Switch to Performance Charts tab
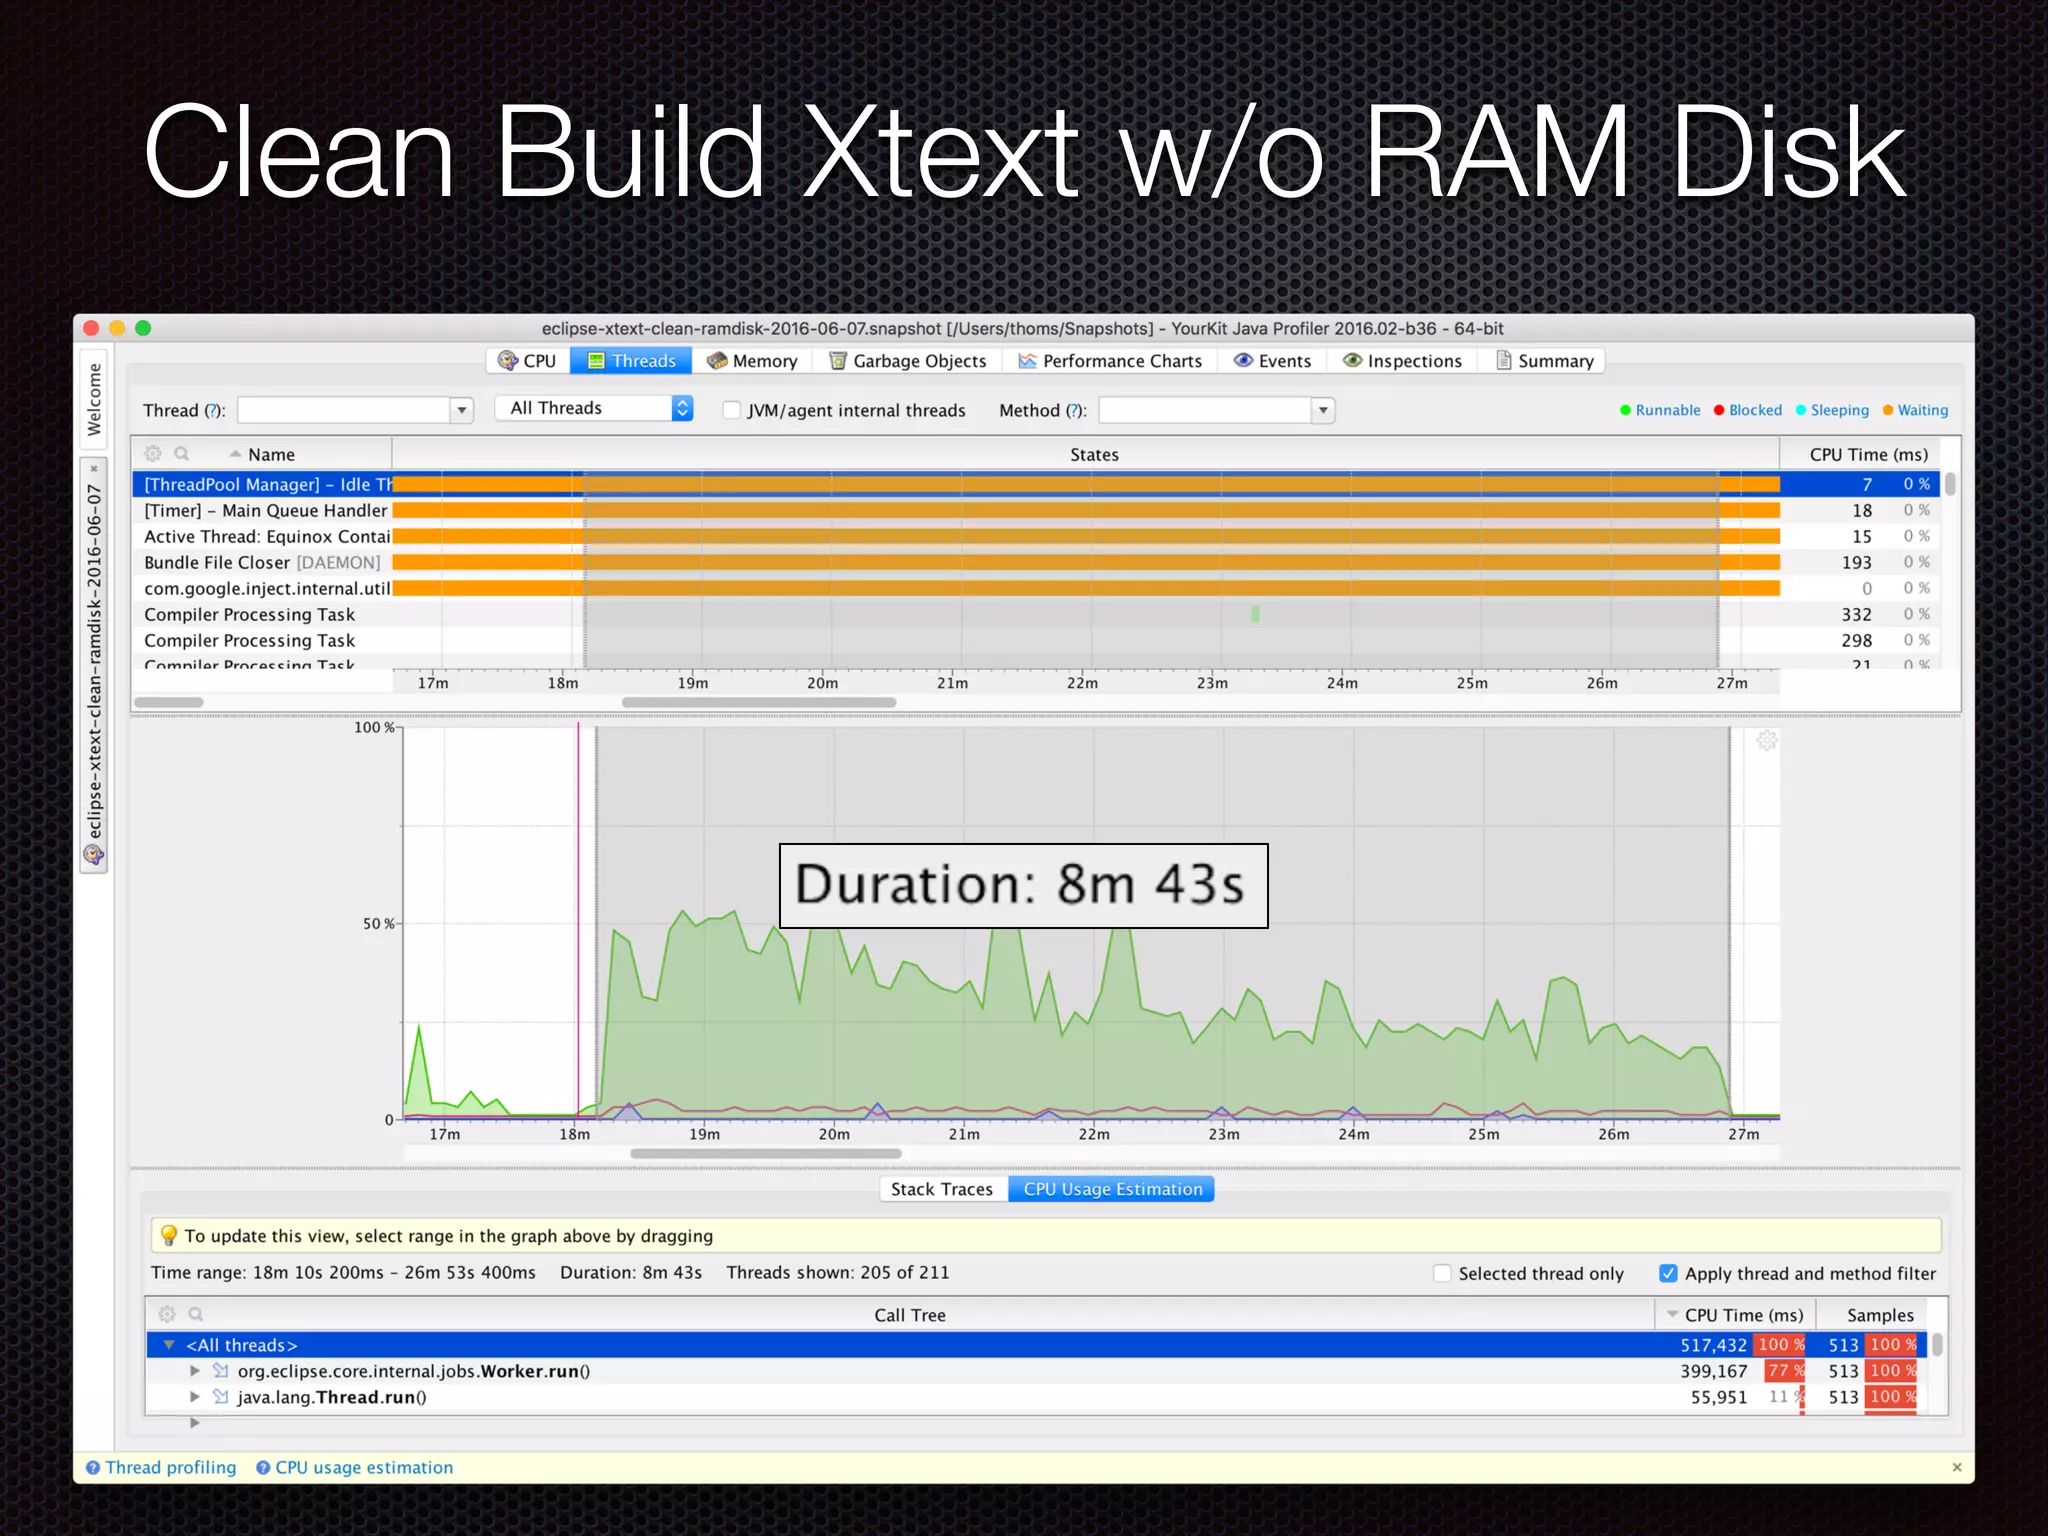The image size is (2048, 1536). coord(1110,361)
